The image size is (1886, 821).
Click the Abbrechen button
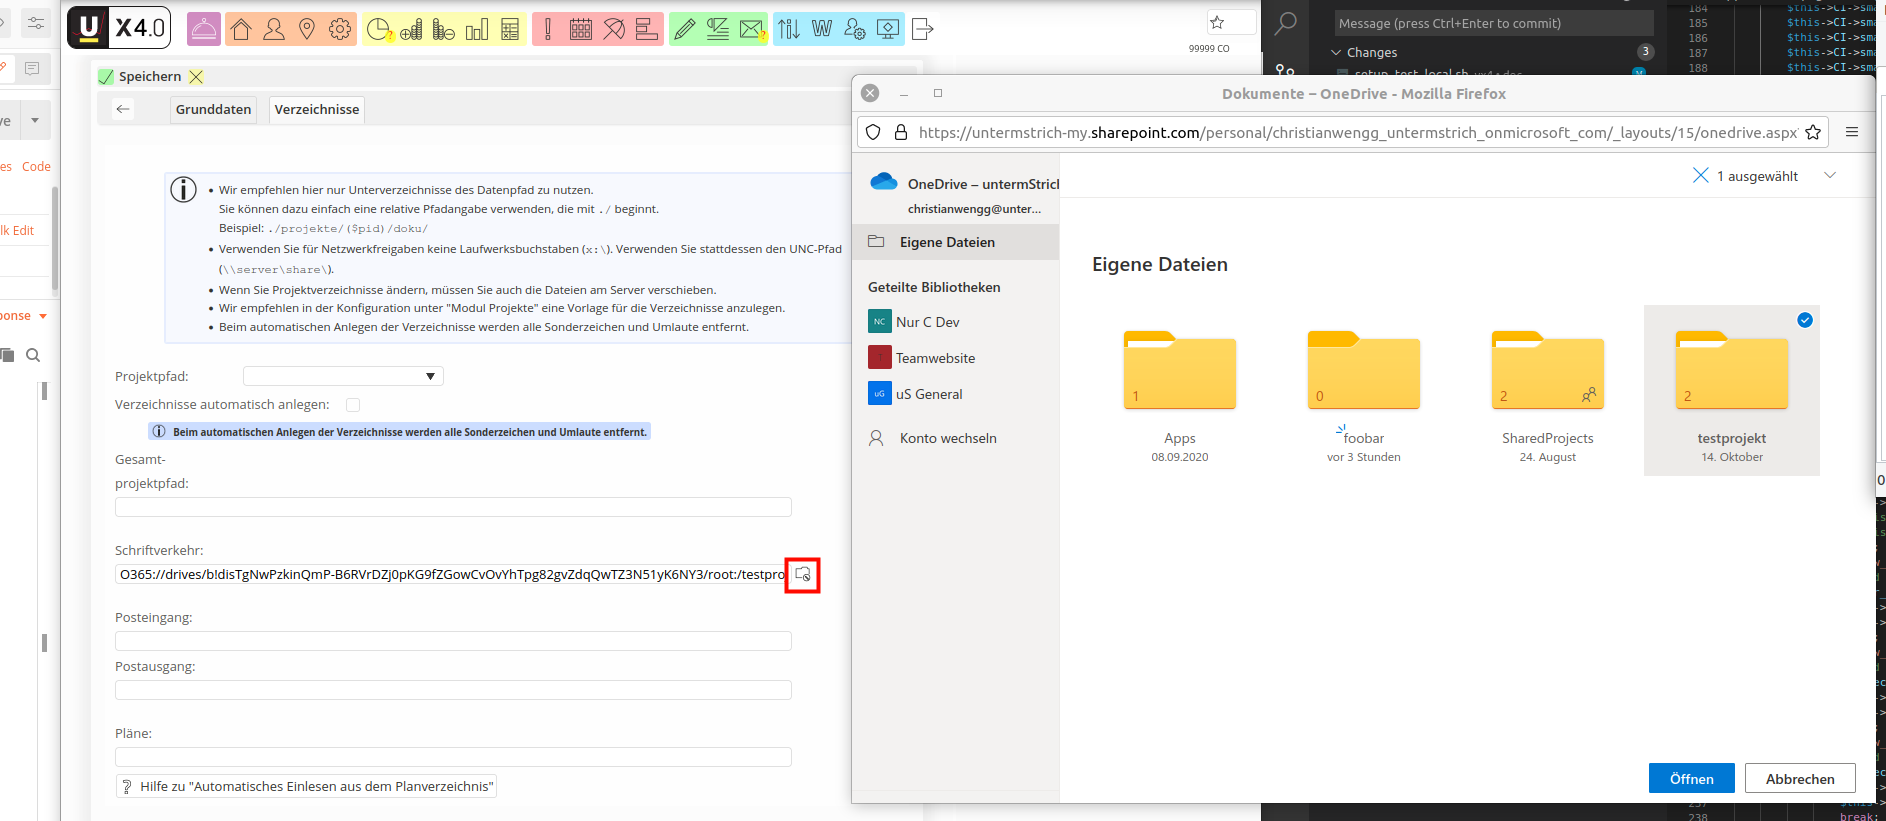[1799, 778]
